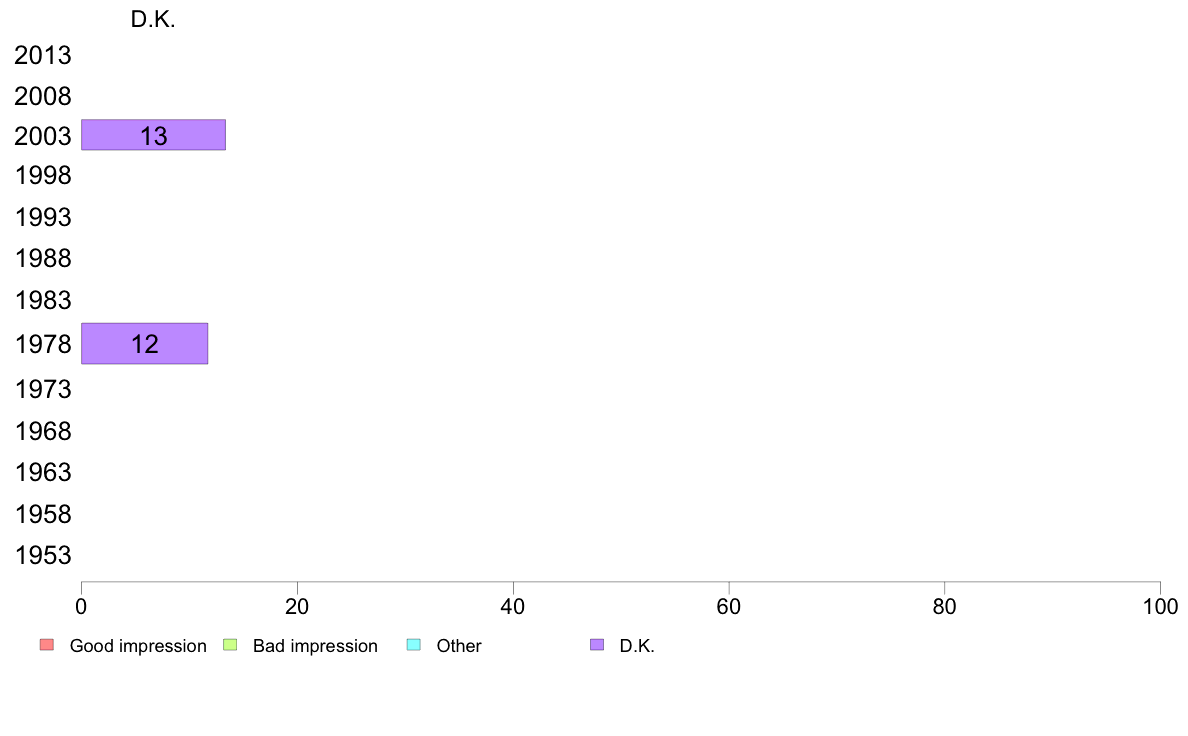Click the 1953 year label
The height and width of the screenshot is (736, 1188).
click(43, 556)
